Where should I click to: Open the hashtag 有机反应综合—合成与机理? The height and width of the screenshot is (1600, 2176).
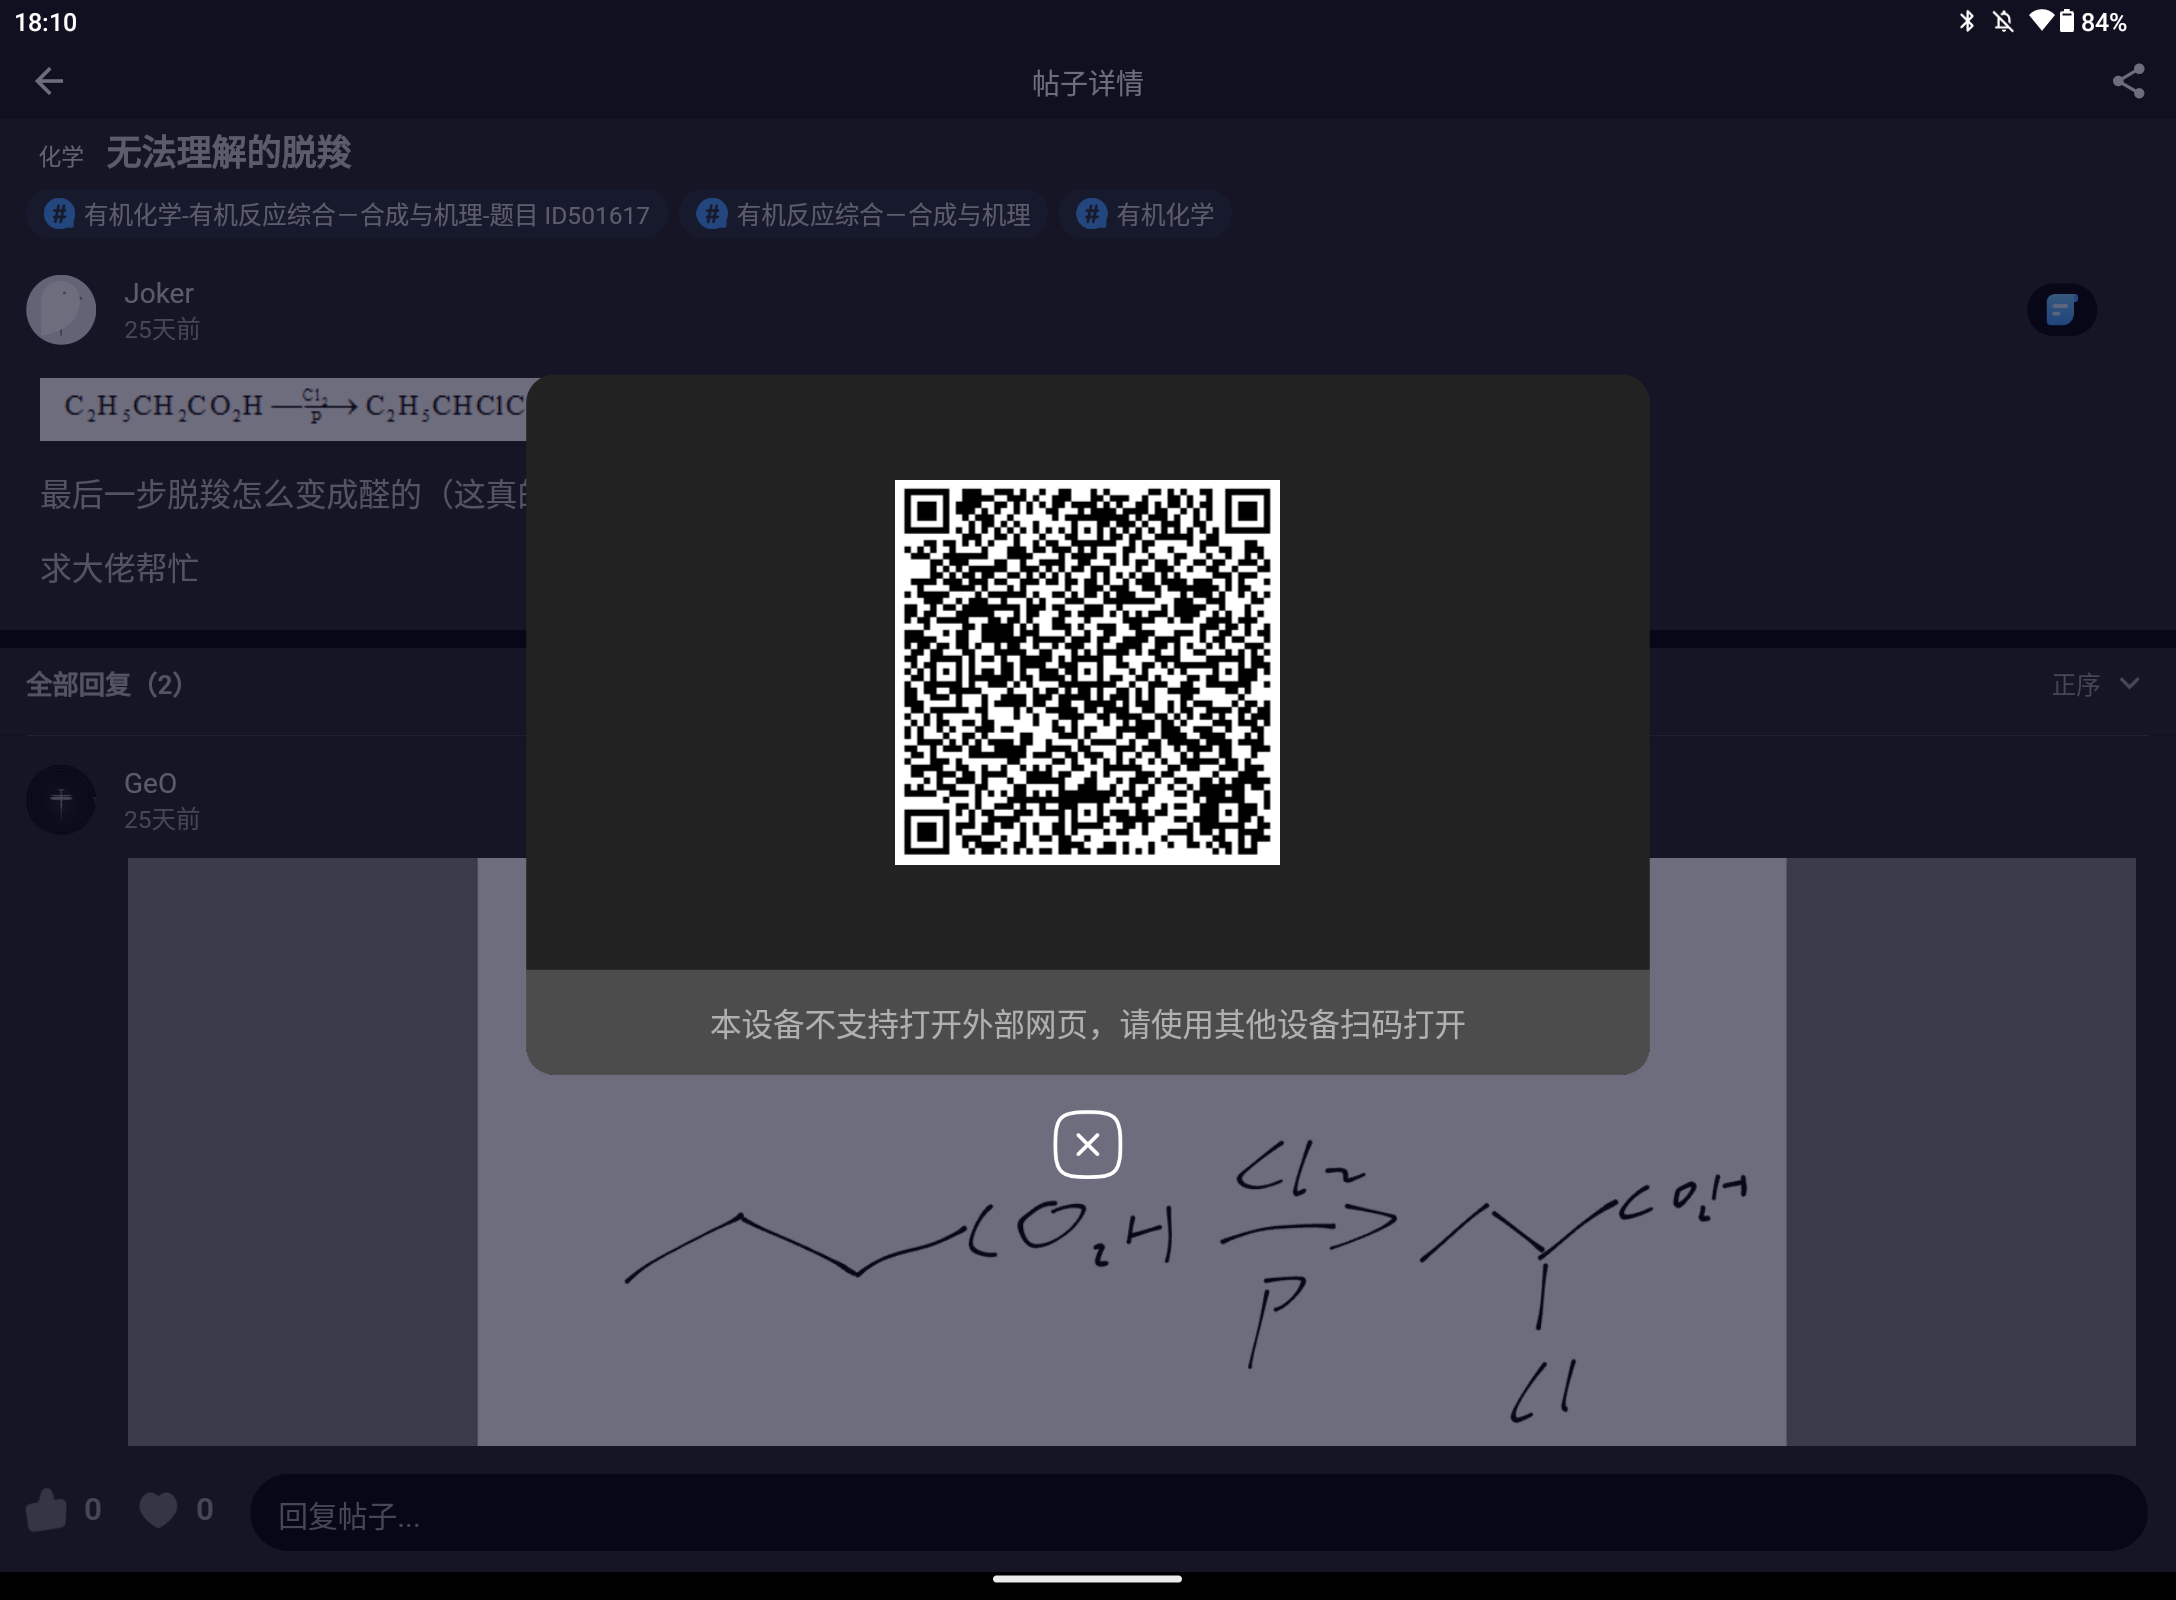864,214
